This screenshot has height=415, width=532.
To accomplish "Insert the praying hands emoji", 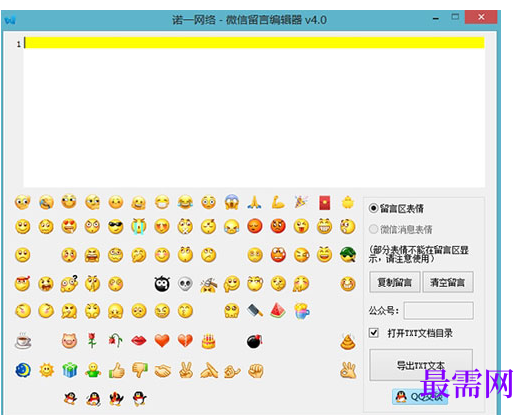I will pyautogui.click(x=254, y=202).
